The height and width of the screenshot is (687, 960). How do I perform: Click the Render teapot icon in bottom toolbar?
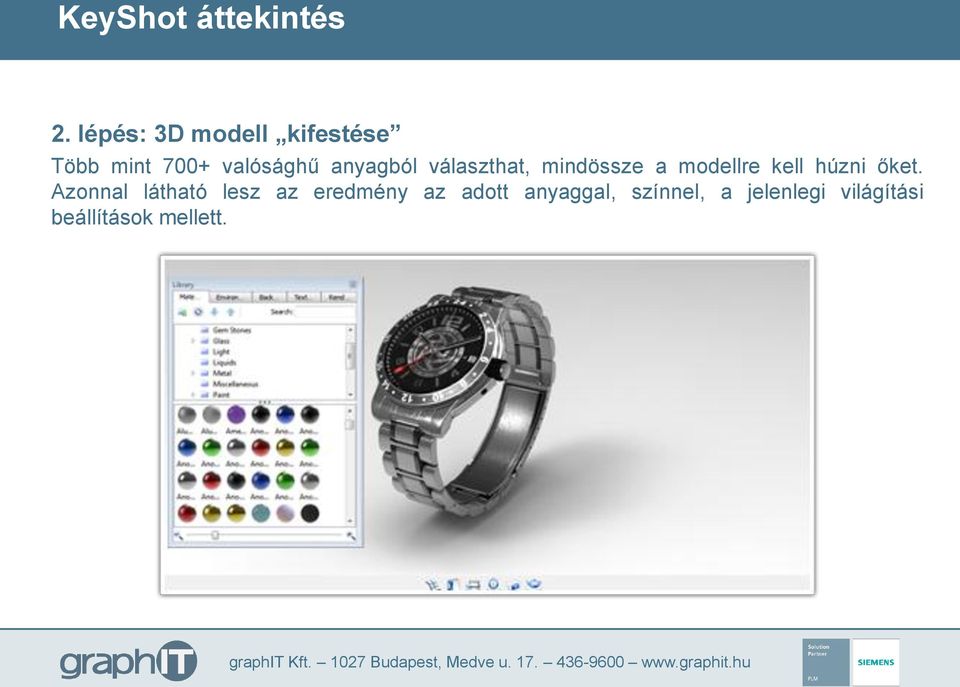click(x=534, y=584)
